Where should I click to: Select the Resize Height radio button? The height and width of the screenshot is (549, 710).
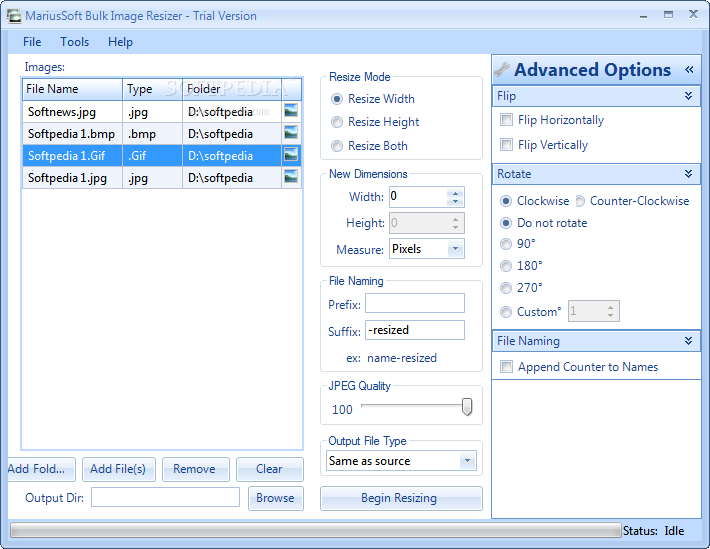pyautogui.click(x=337, y=122)
